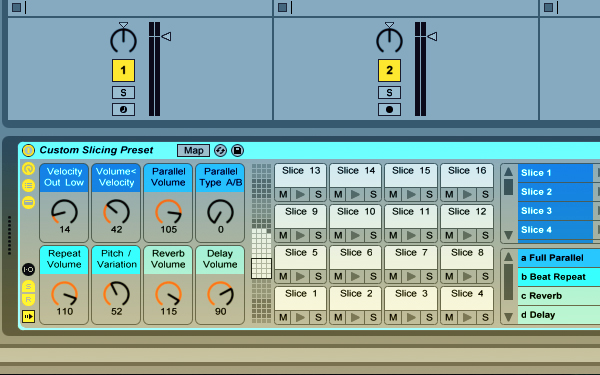Solo track 2 with S button
The width and height of the screenshot is (600, 375).
pos(389,93)
